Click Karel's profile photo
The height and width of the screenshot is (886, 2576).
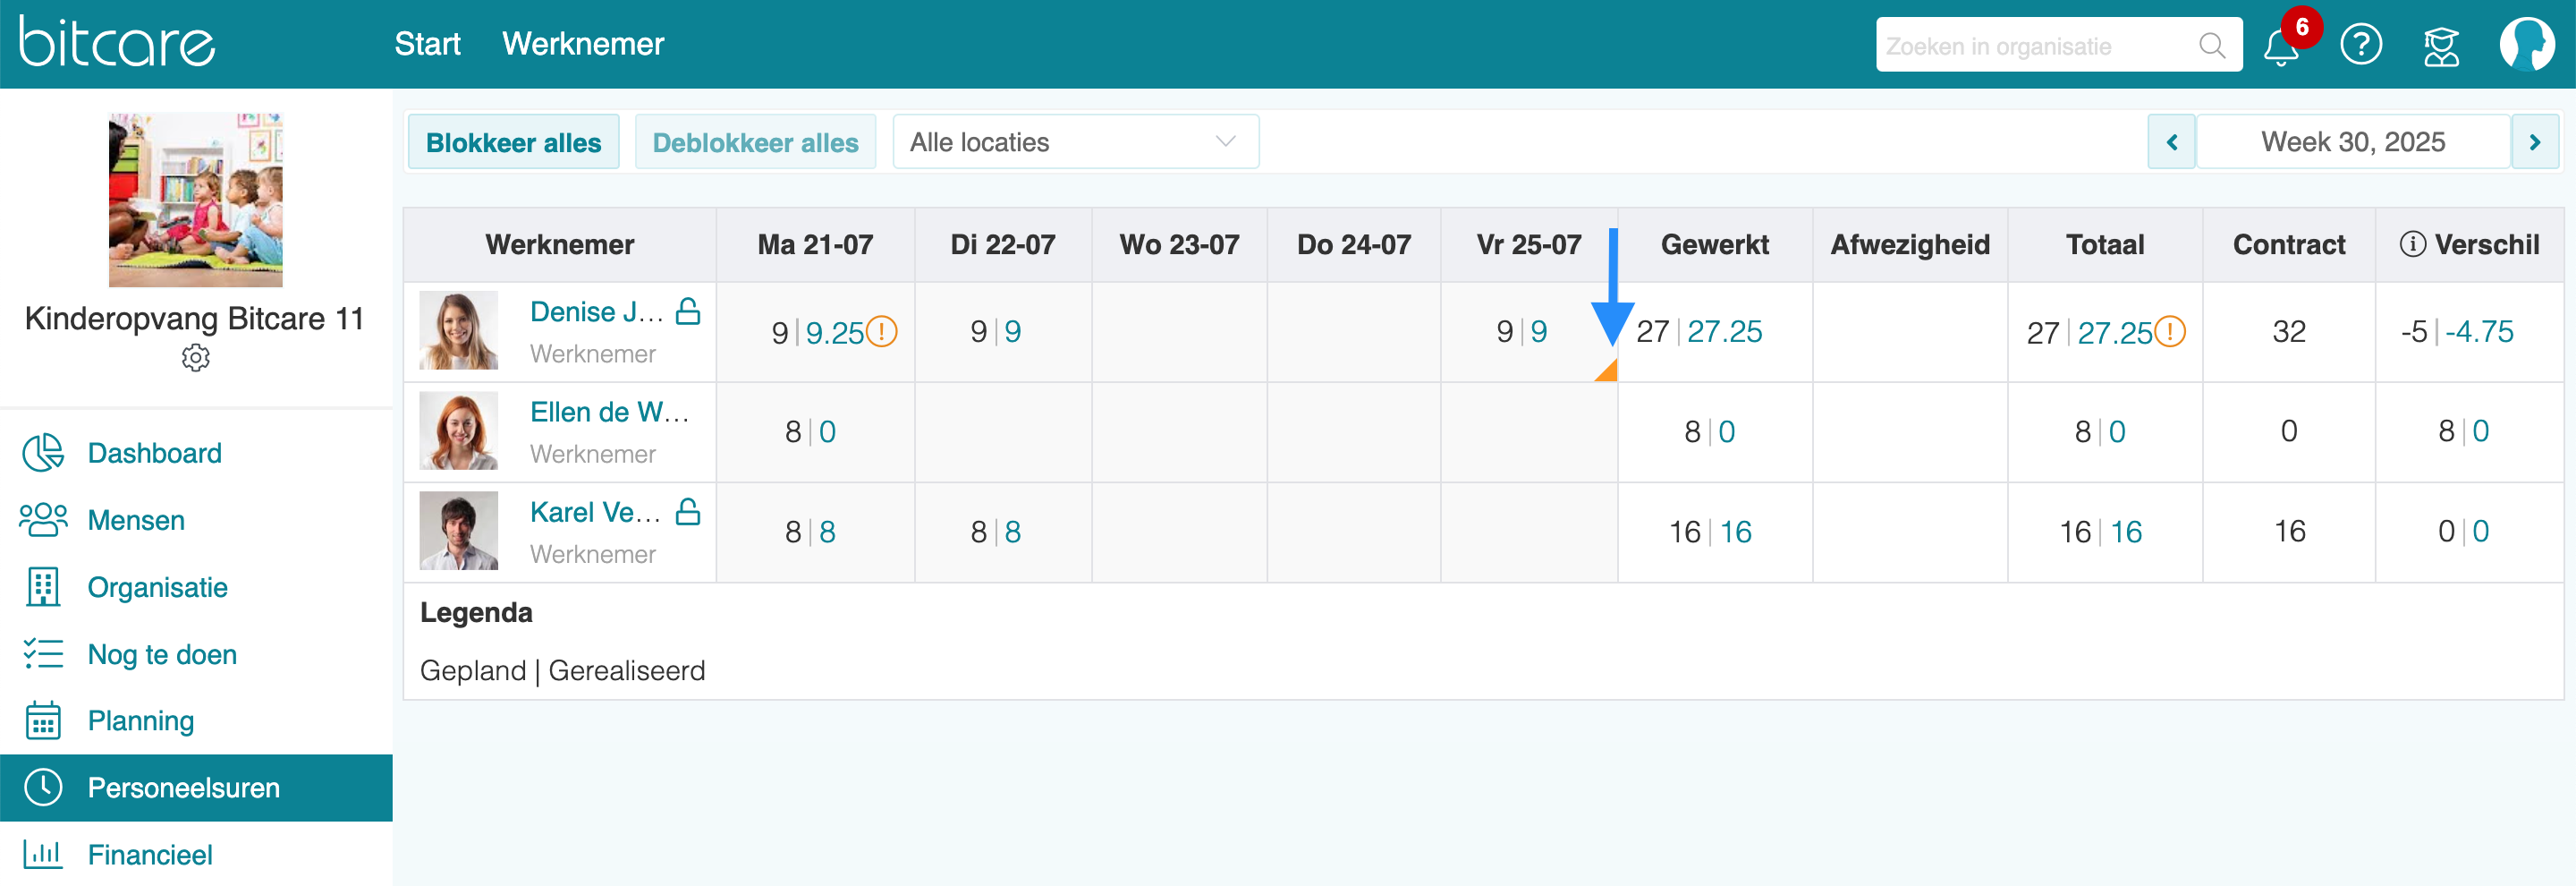pyautogui.click(x=458, y=530)
